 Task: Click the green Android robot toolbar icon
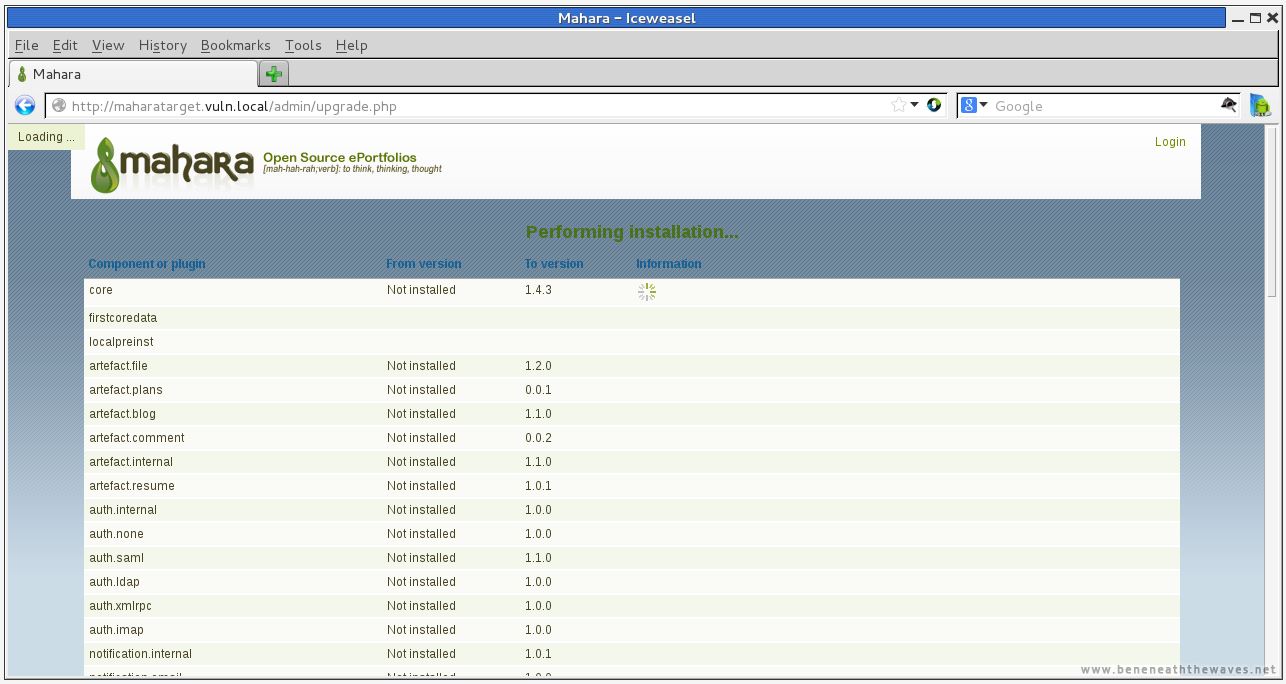[x=1260, y=105]
